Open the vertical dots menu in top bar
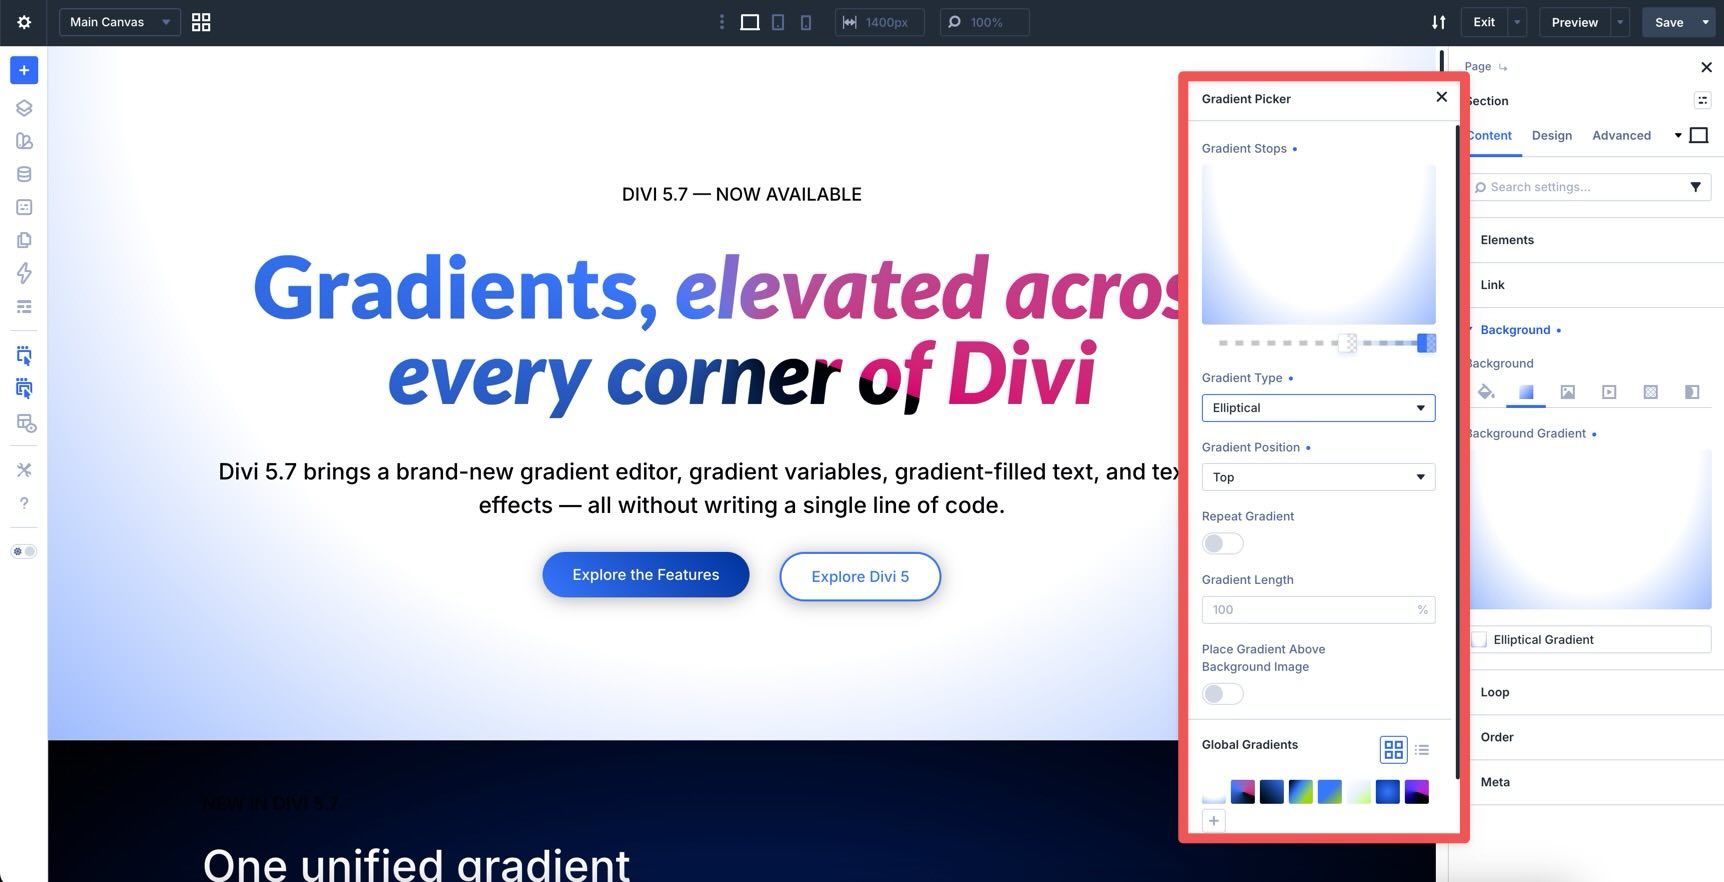Screen dimensions: 1724x882 (x=722, y=22)
